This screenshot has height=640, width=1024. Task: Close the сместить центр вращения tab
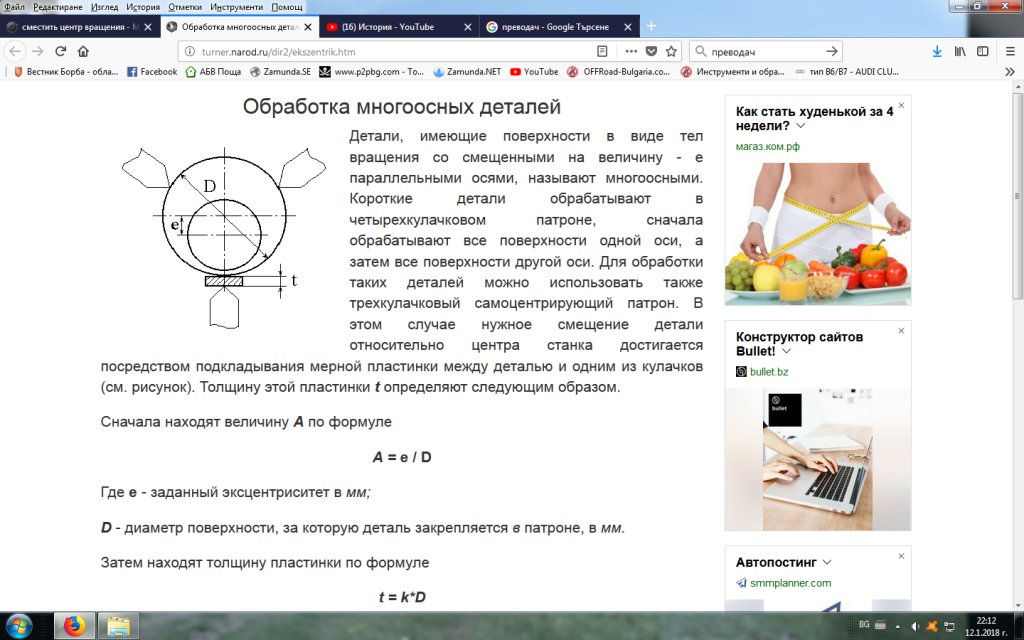[x=148, y=27]
